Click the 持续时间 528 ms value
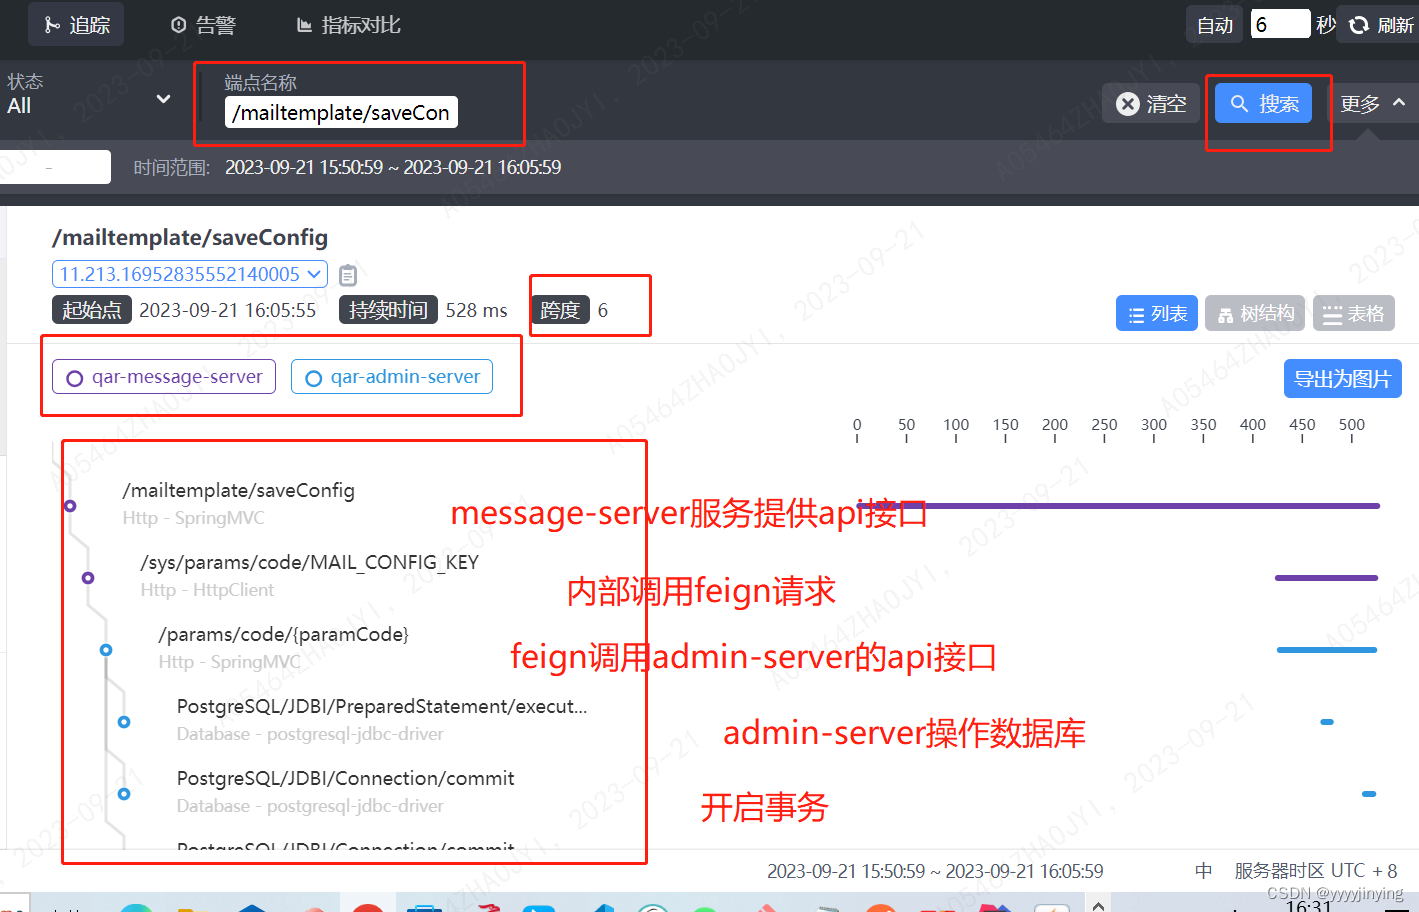Image resolution: width=1419 pixels, height=912 pixels. (476, 310)
